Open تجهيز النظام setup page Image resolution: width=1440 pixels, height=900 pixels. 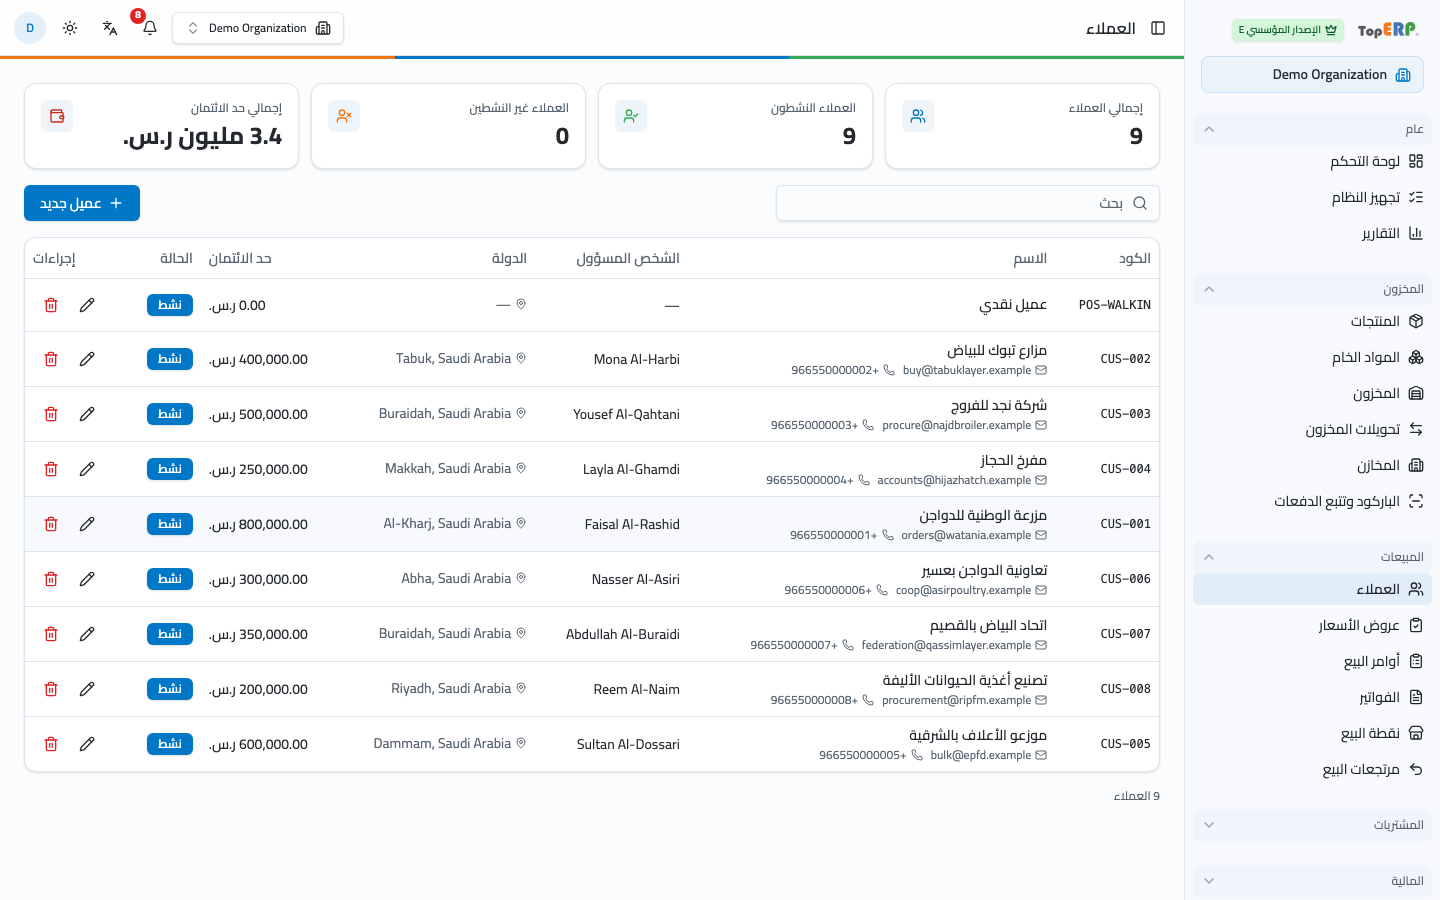tap(1312, 197)
